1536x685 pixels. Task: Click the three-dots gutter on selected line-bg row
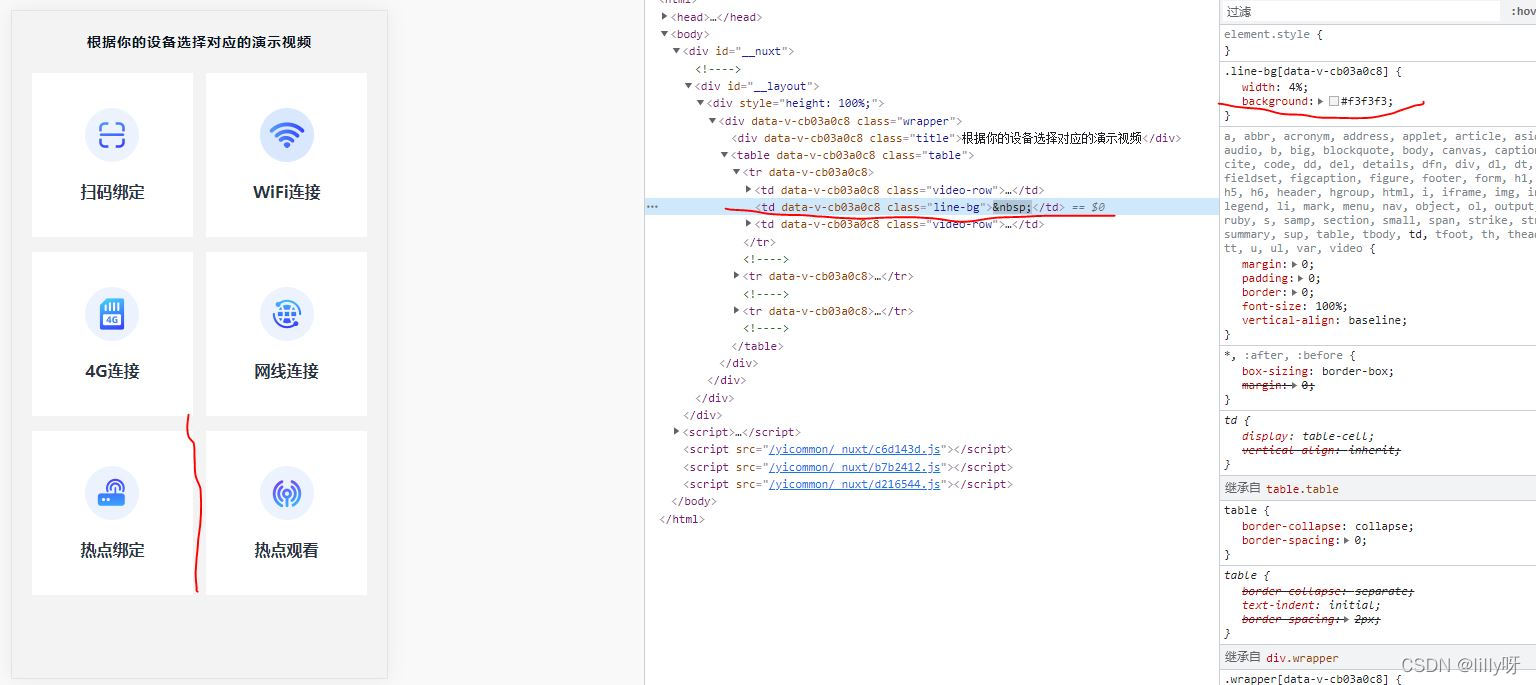pyautogui.click(x=652, y=207)
